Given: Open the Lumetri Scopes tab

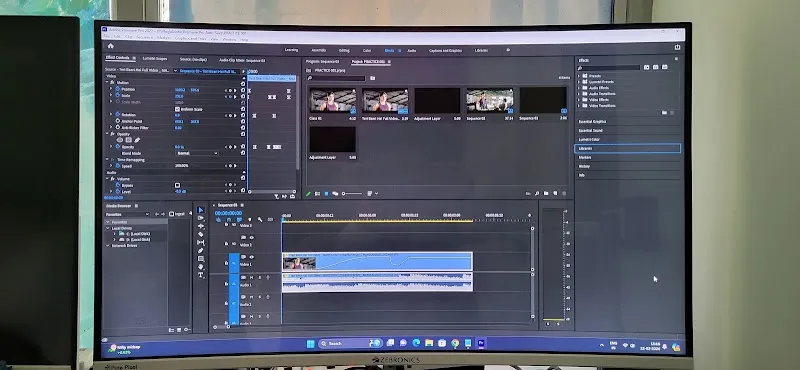Looking at the screenshot, I should (x=155, y=59).
